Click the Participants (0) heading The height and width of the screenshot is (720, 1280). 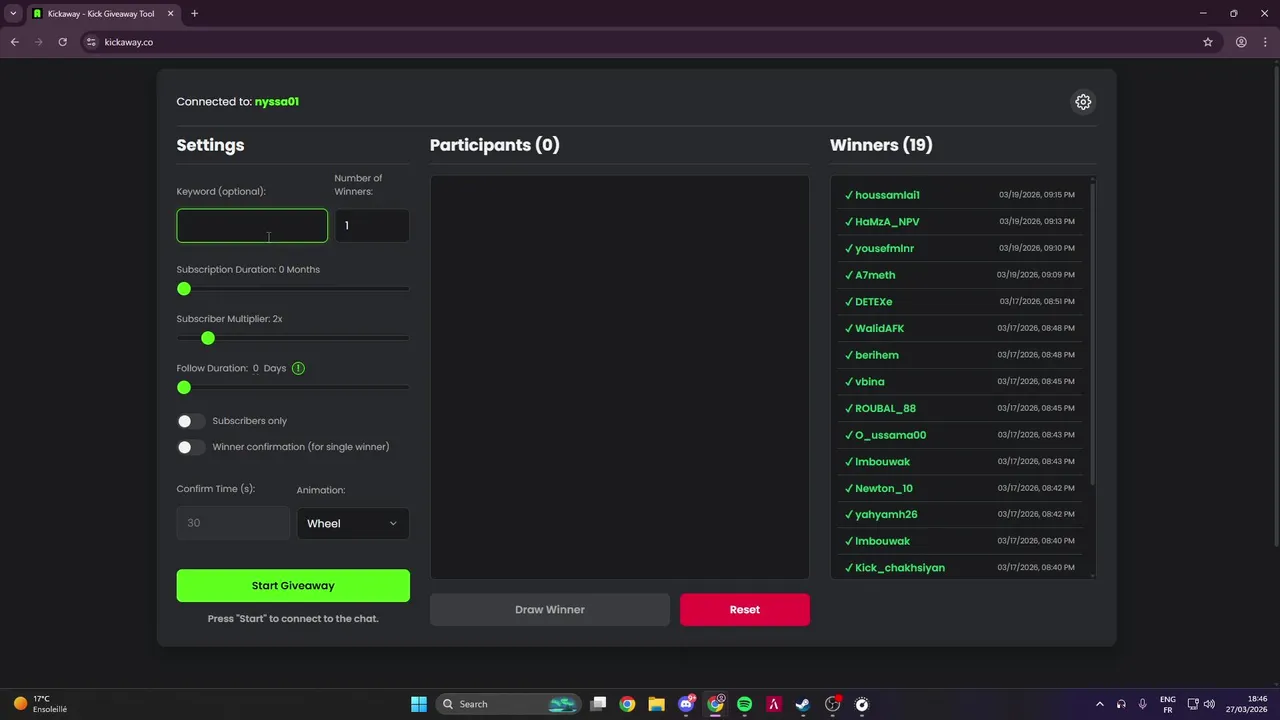tap(495, 145)
